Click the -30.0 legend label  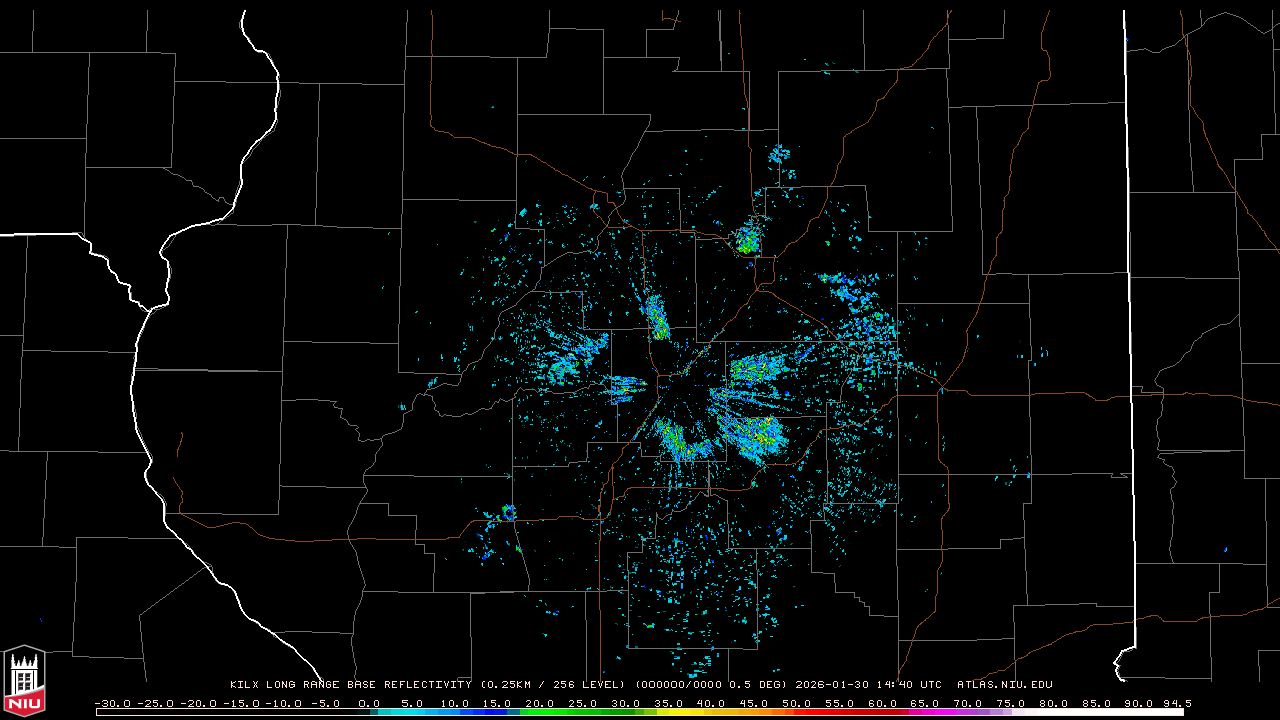[112, 703]
